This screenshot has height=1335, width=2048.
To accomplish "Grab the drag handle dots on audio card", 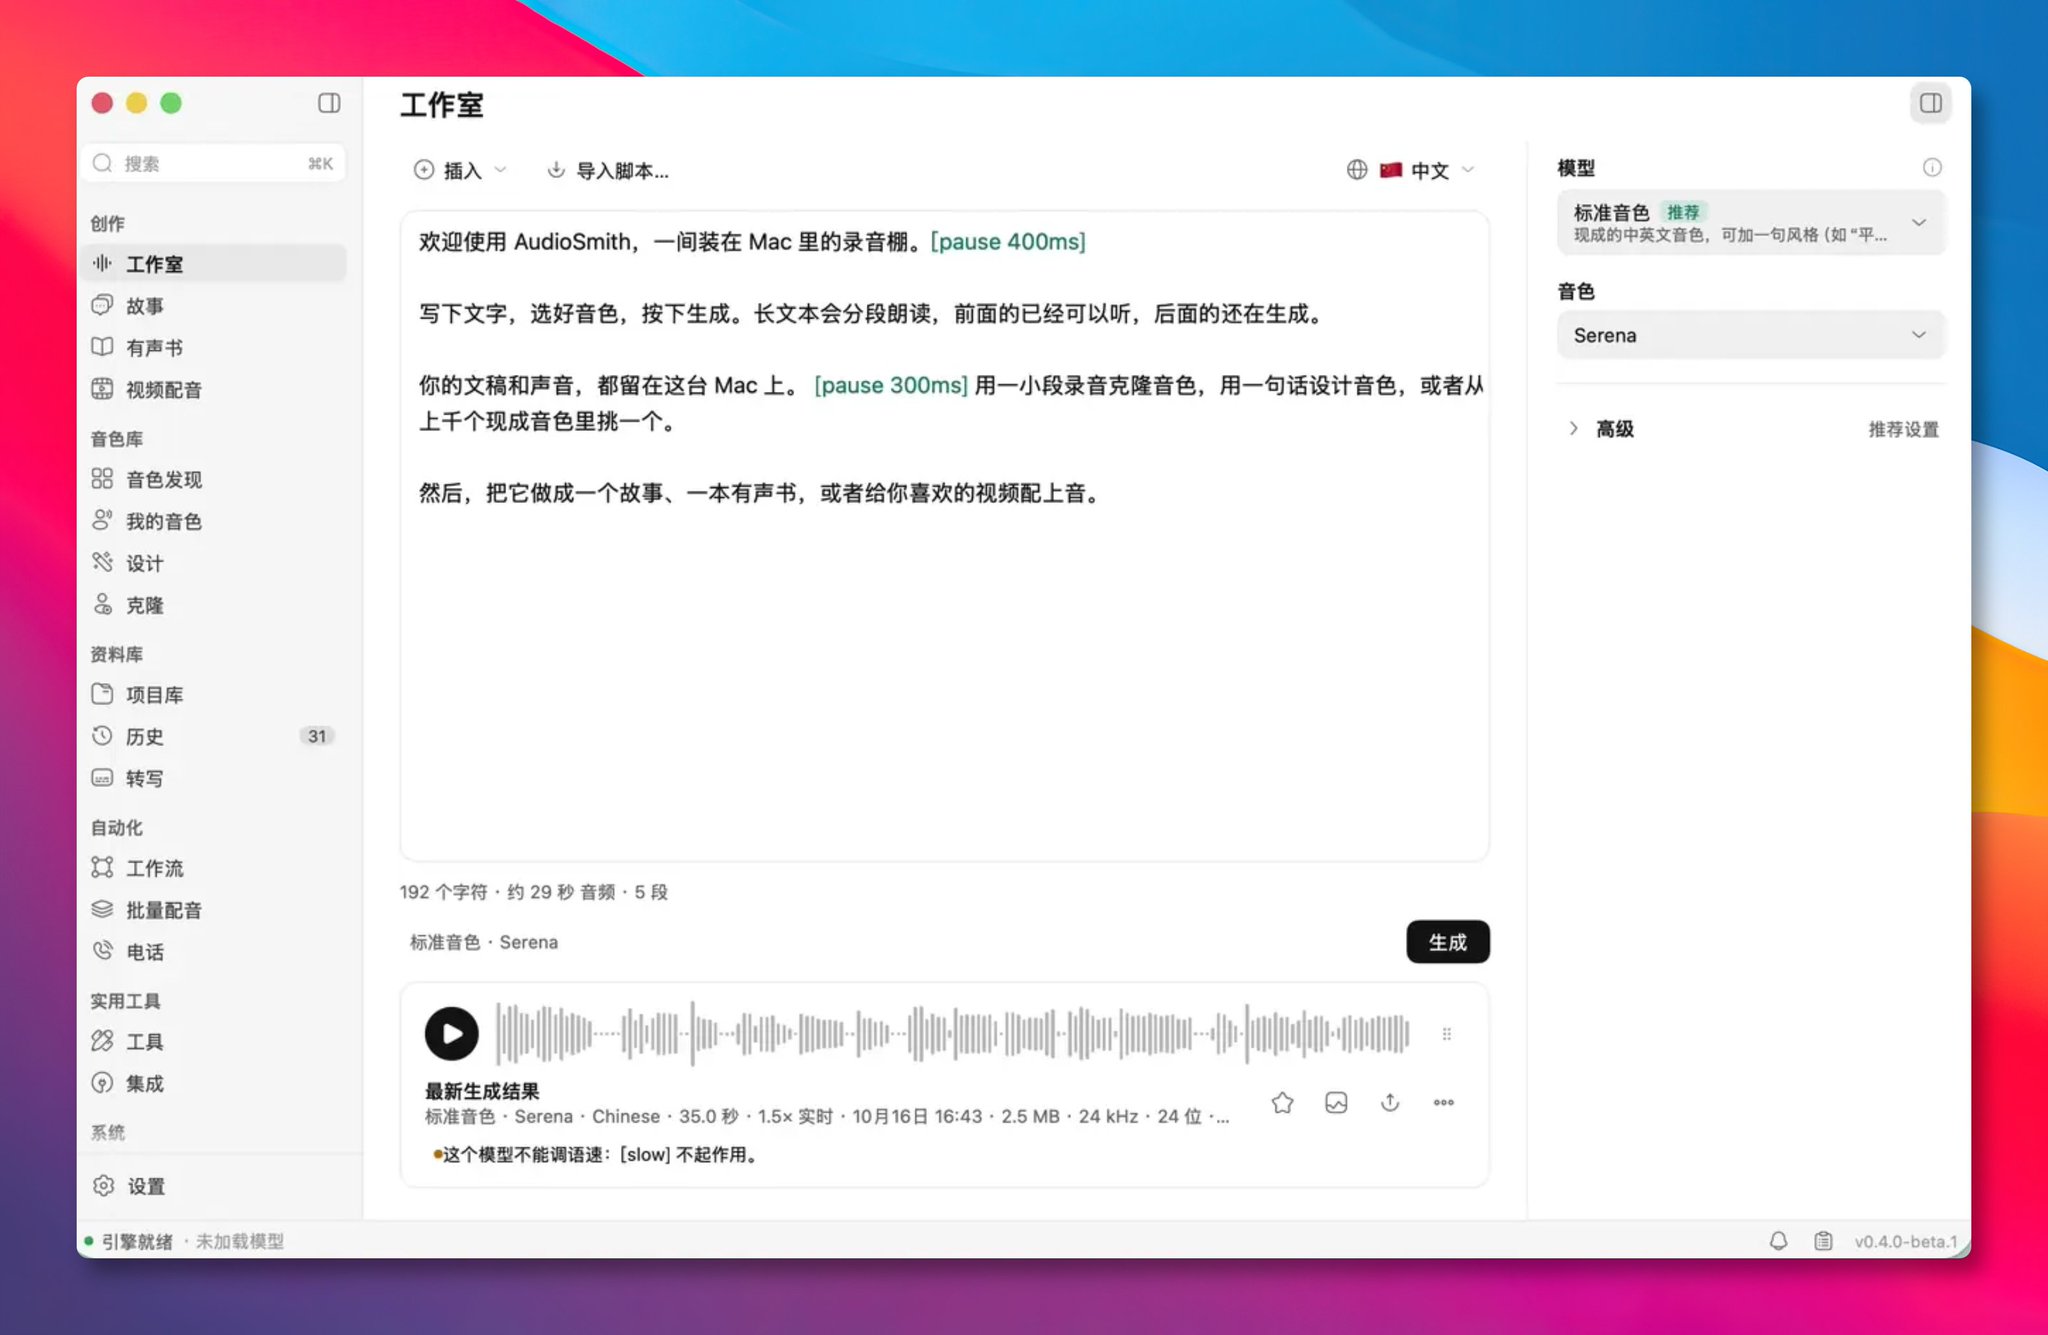I will pyautogui.click(x=1446, y=1034).
